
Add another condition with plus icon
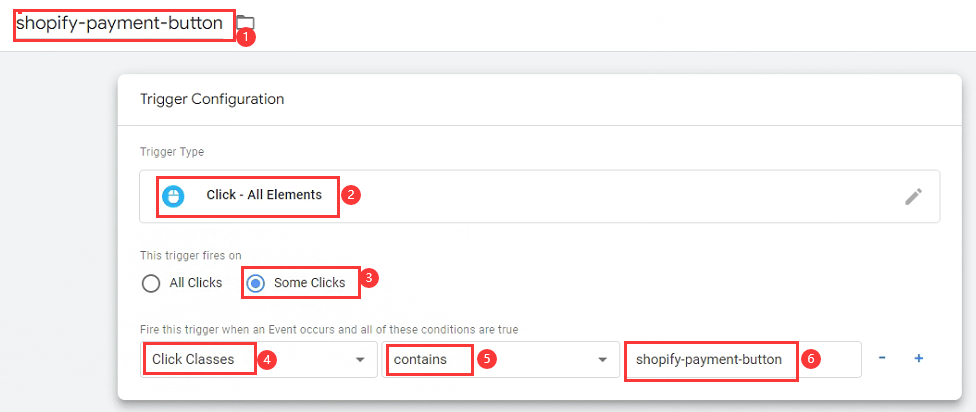(x=918, y=358)
